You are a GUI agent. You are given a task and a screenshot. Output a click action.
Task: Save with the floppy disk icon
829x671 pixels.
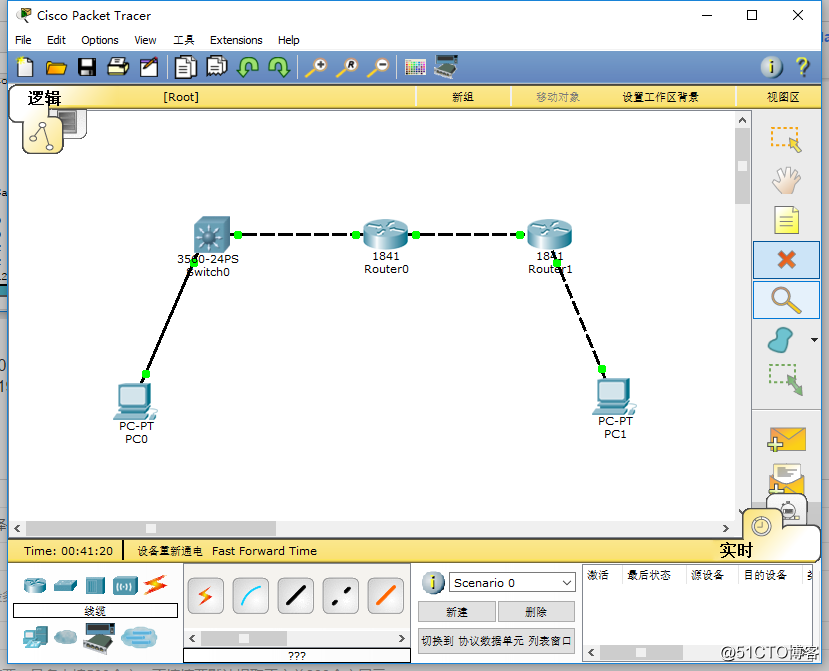coord(87,67)
